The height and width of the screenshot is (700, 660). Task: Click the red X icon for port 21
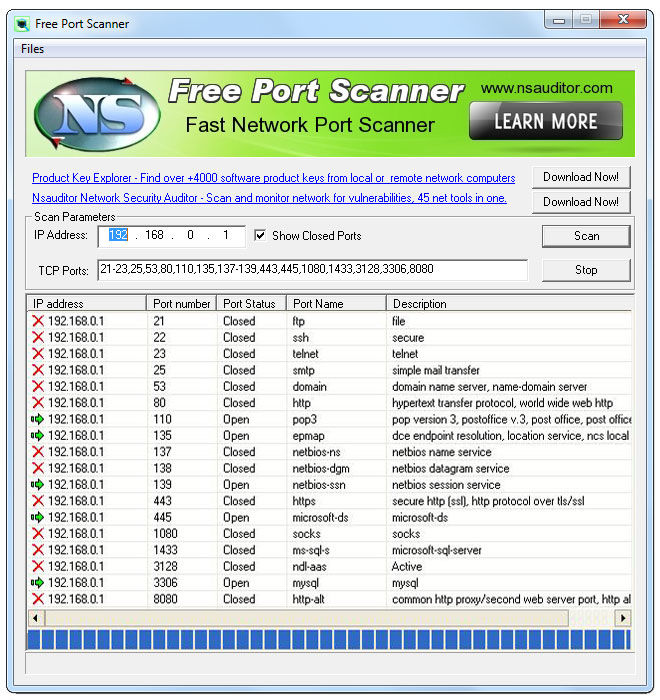pyautogui.click(x=38, y=321)
